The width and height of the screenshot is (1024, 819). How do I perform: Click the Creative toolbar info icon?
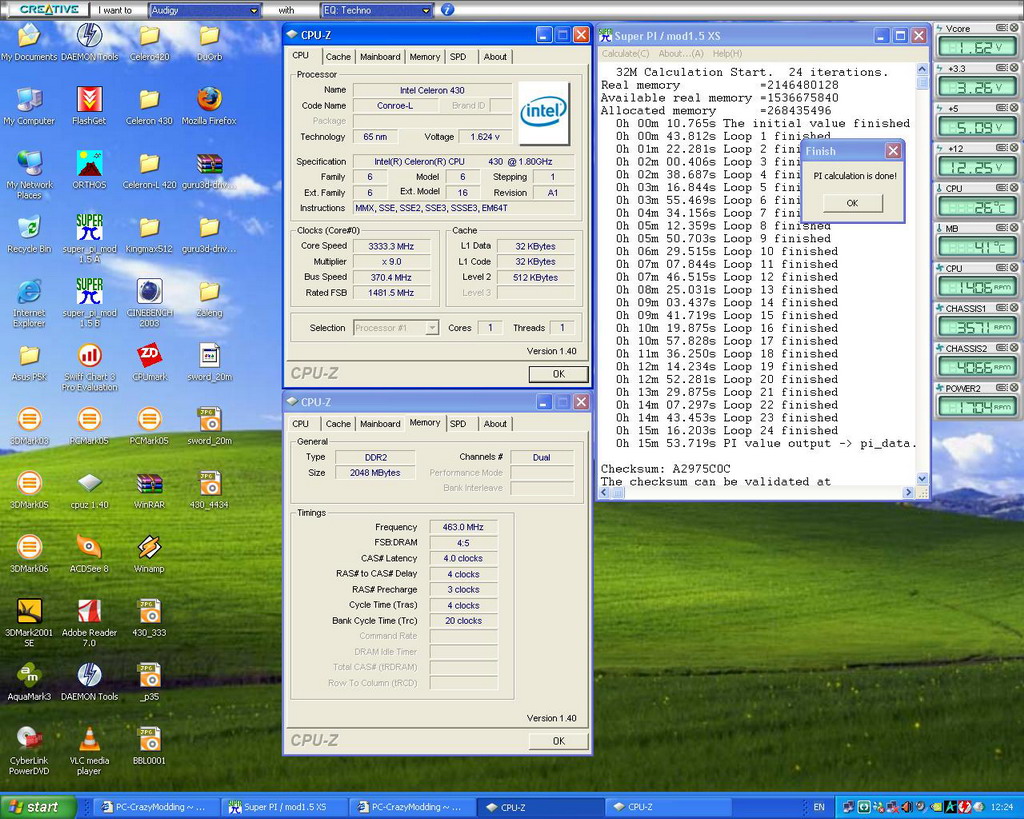(x=447, y=10)
